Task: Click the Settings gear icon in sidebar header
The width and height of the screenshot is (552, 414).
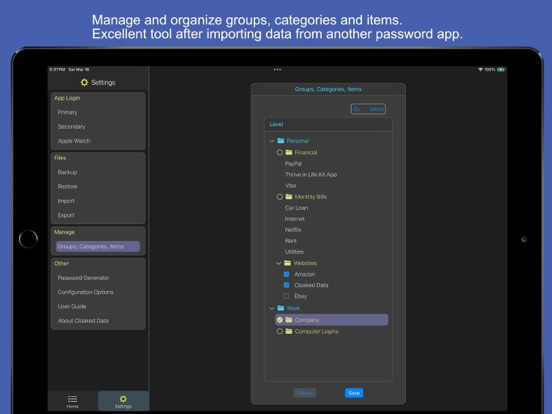Action: pyautogui.click(x=84, y=82)
